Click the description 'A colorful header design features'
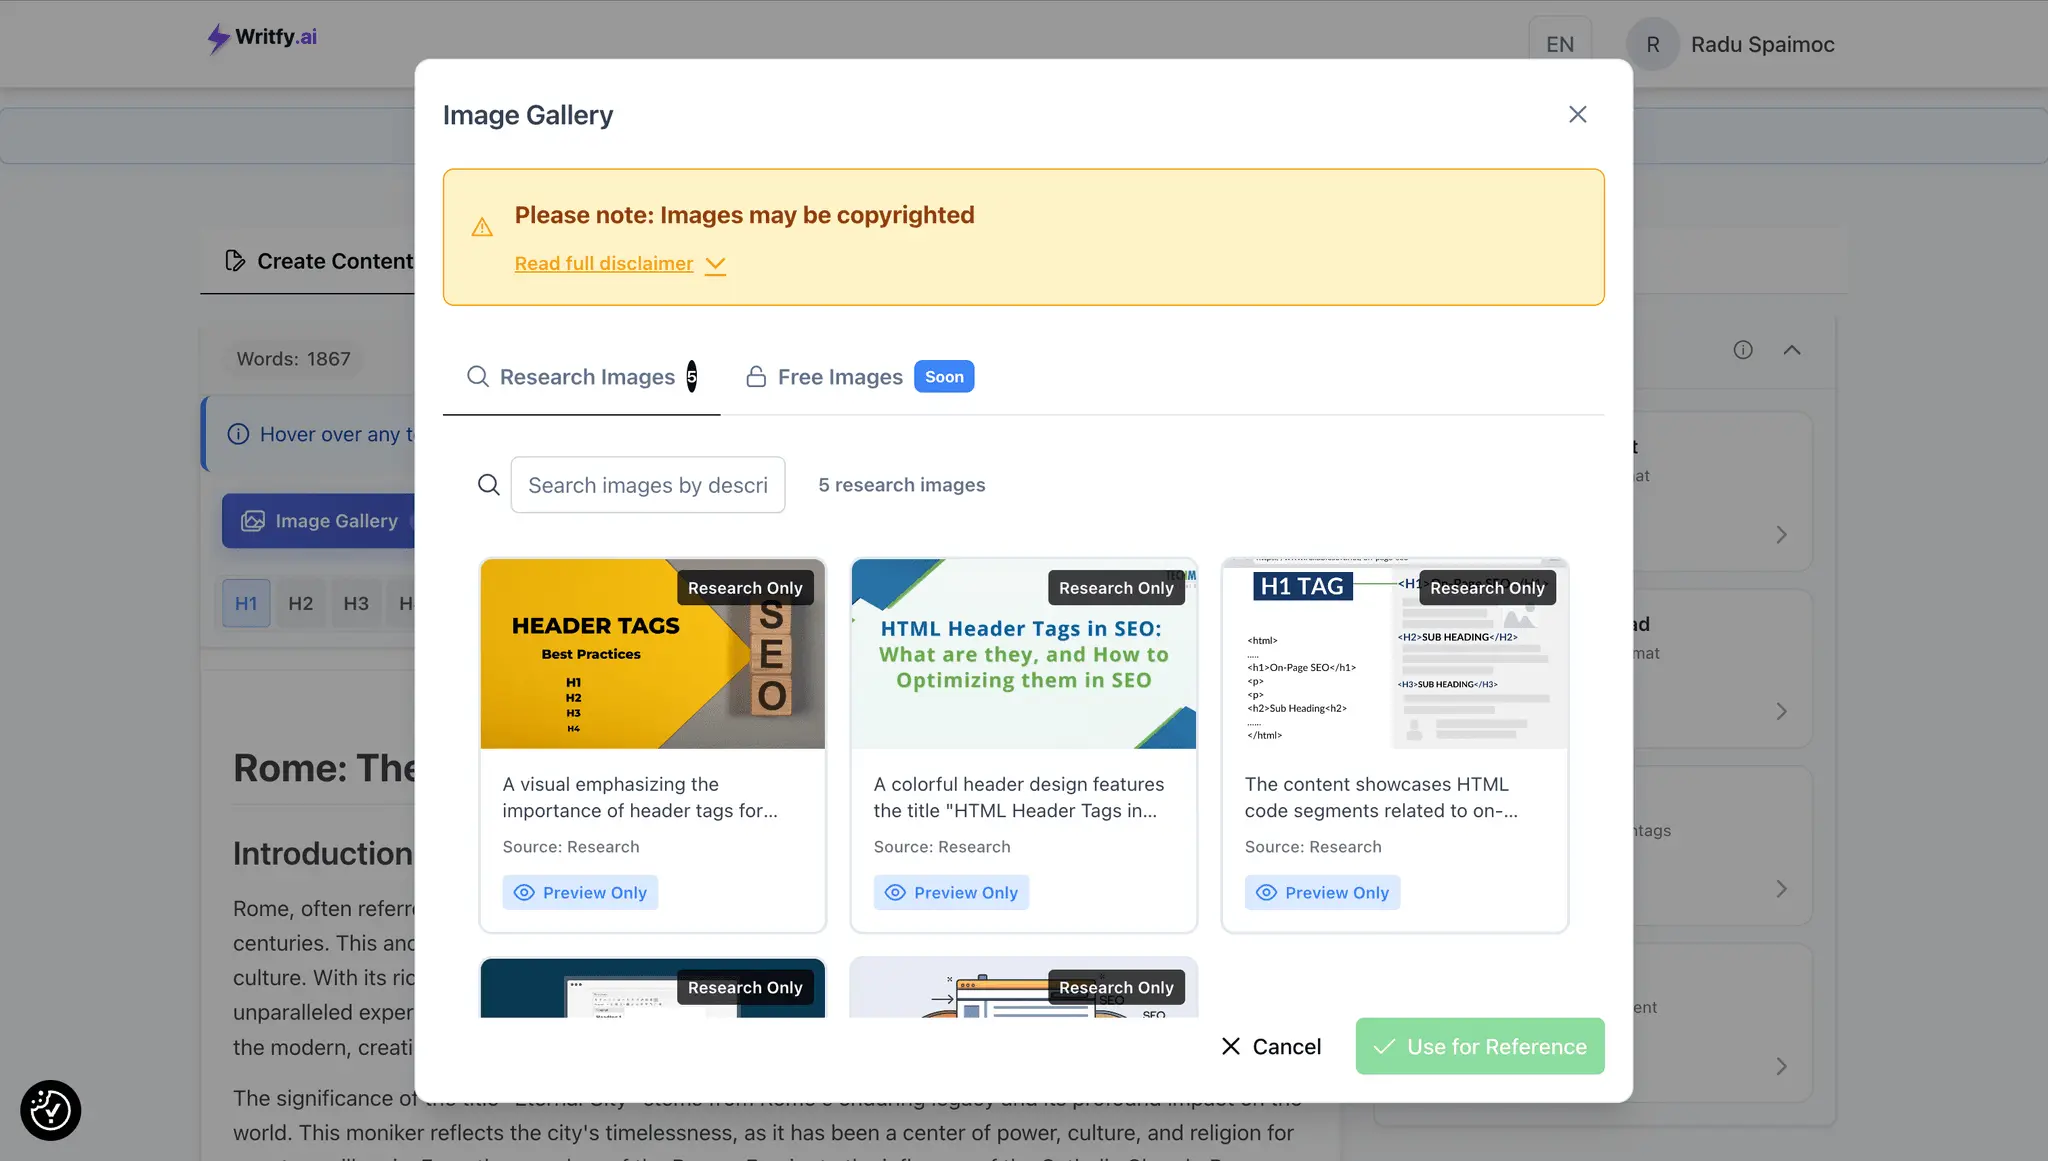Image resolution: width=2048 pixels, height=1161 pixels. (1018, 797)
